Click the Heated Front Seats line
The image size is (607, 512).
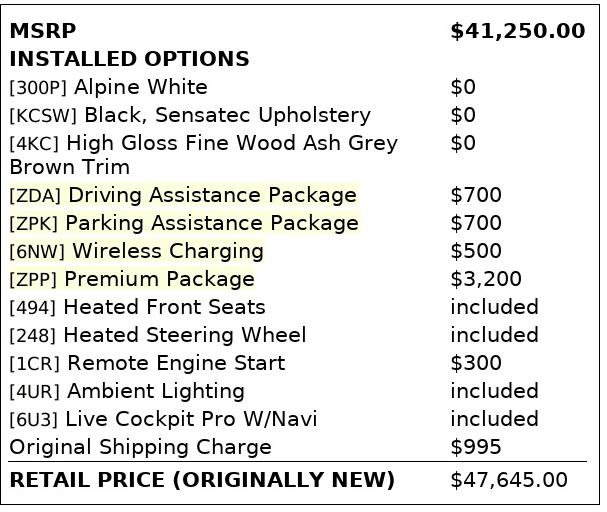pos(137,307)
